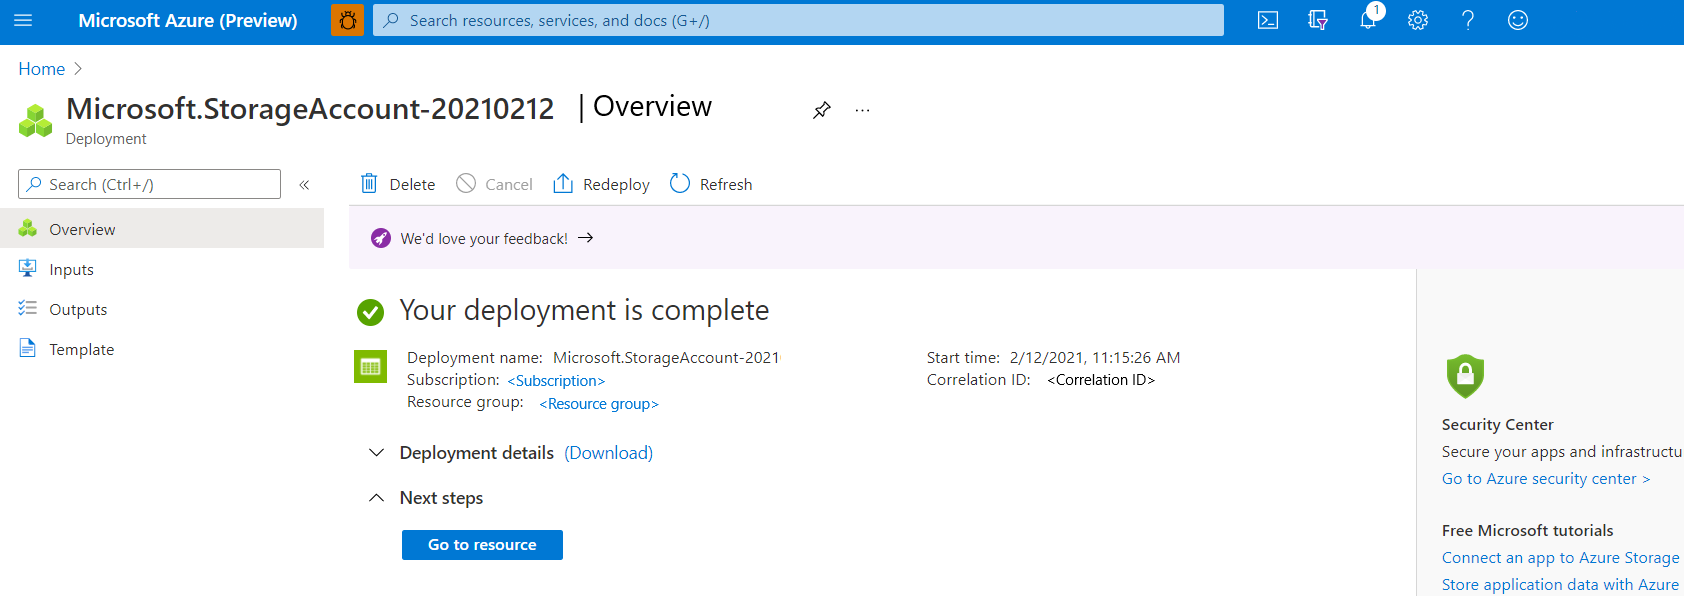
Task: Open the Resource group link
Action: [599, 404]
